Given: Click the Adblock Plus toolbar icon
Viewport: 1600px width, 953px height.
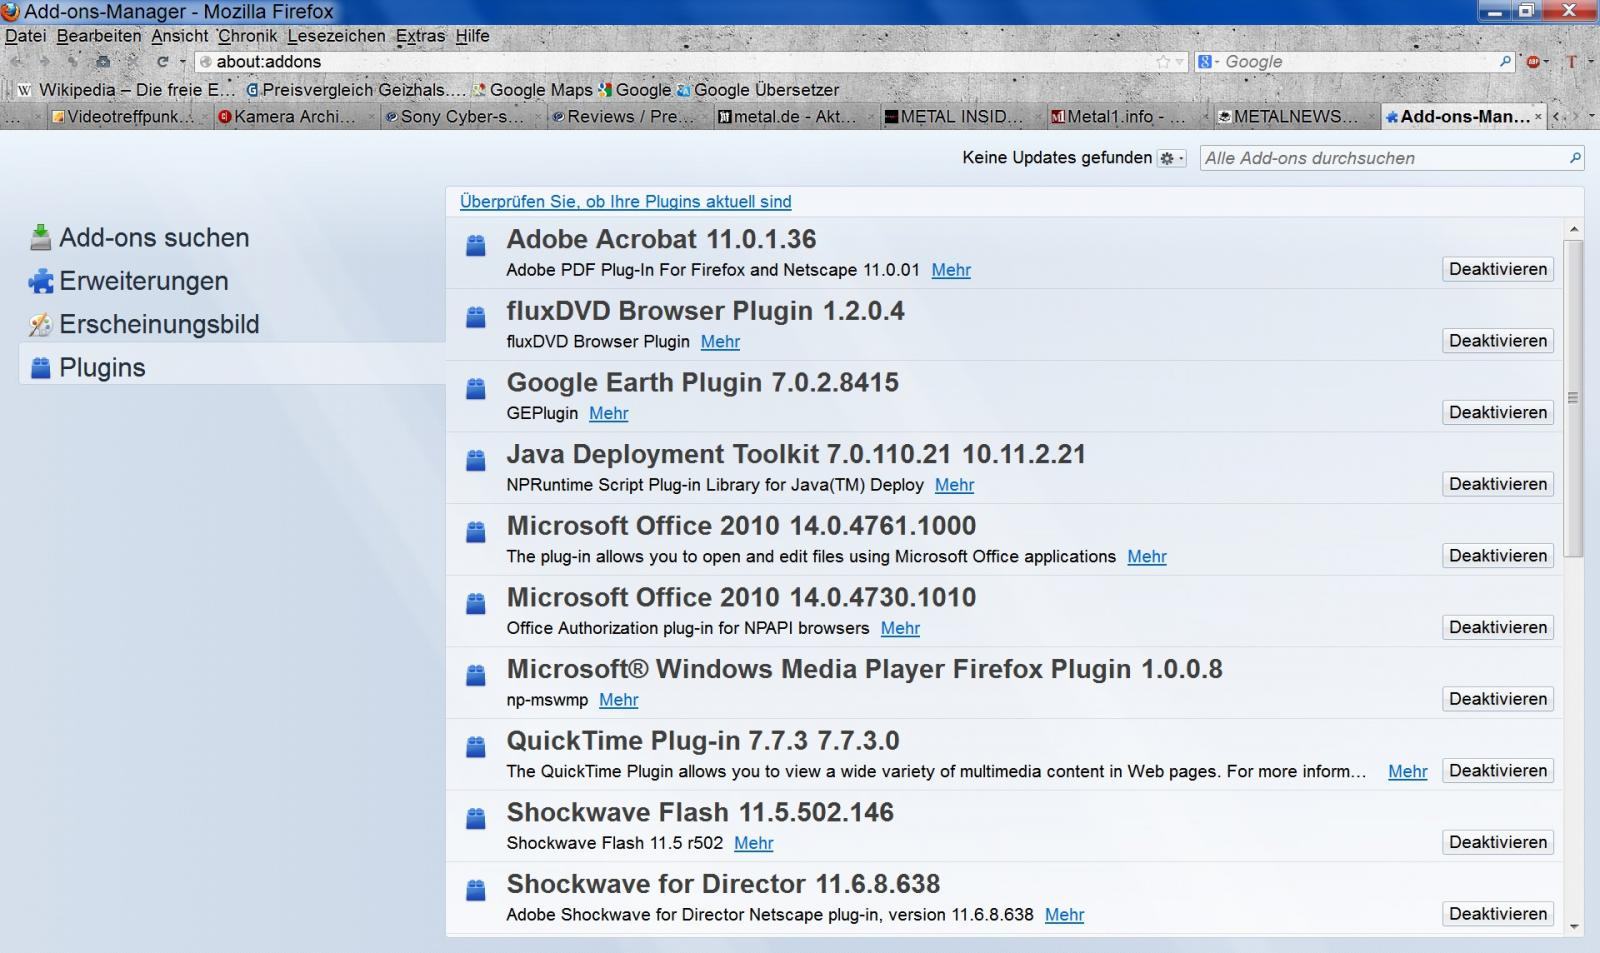Looking at the screenshot, I should [x=1533, y=62].
